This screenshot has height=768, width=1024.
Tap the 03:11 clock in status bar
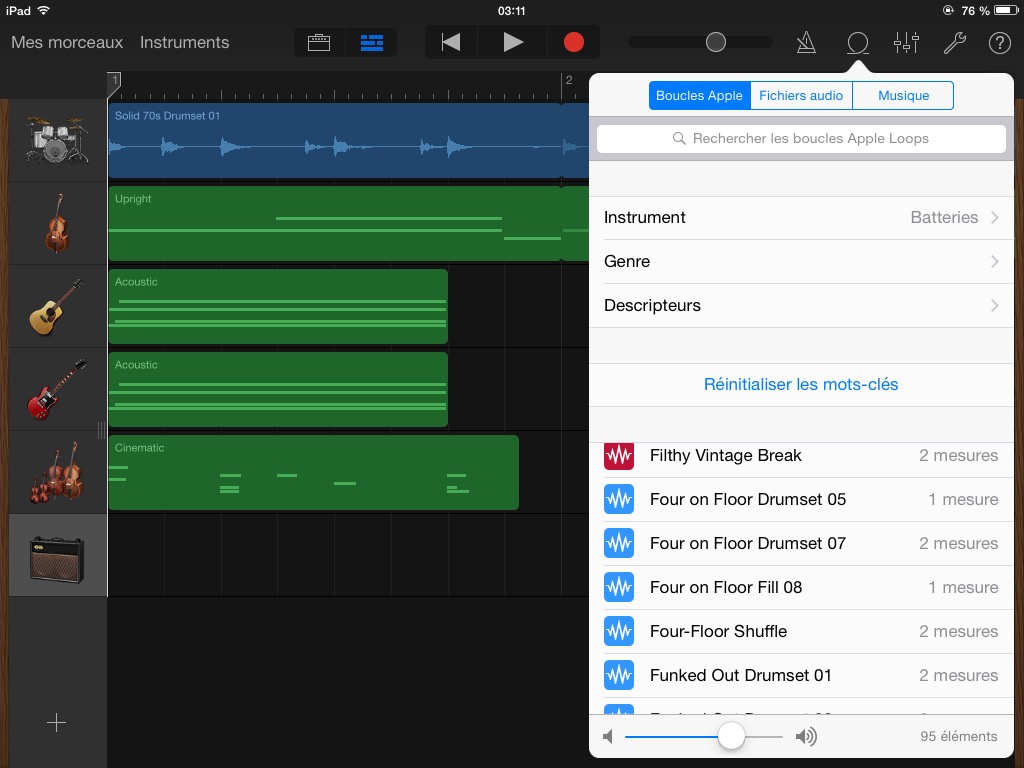tap(511, 10)
